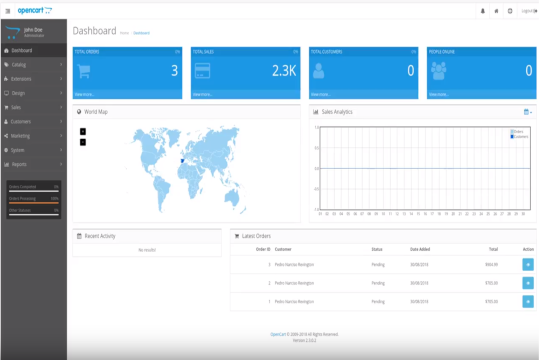Open View more under Total Orders
Image resolution: width=540 pixels, height=360 pixels.
point(84,94)
